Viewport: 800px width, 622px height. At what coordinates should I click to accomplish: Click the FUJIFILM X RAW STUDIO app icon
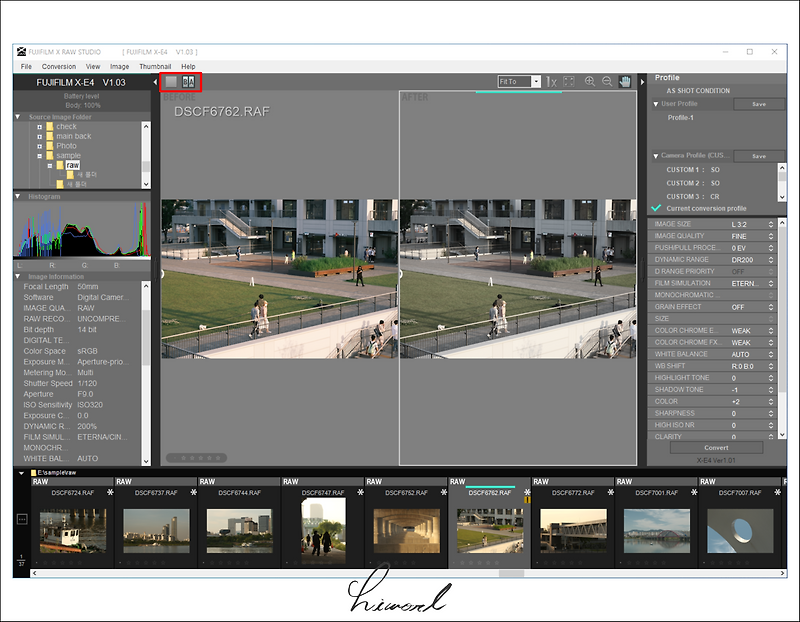(21, 52)
